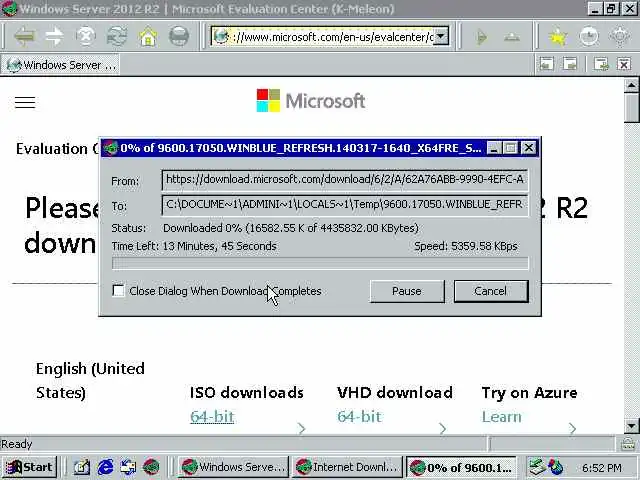This screenshot has width=640, height=480.
Task: Click the page scrollbar up arrow
Action: 631,86
